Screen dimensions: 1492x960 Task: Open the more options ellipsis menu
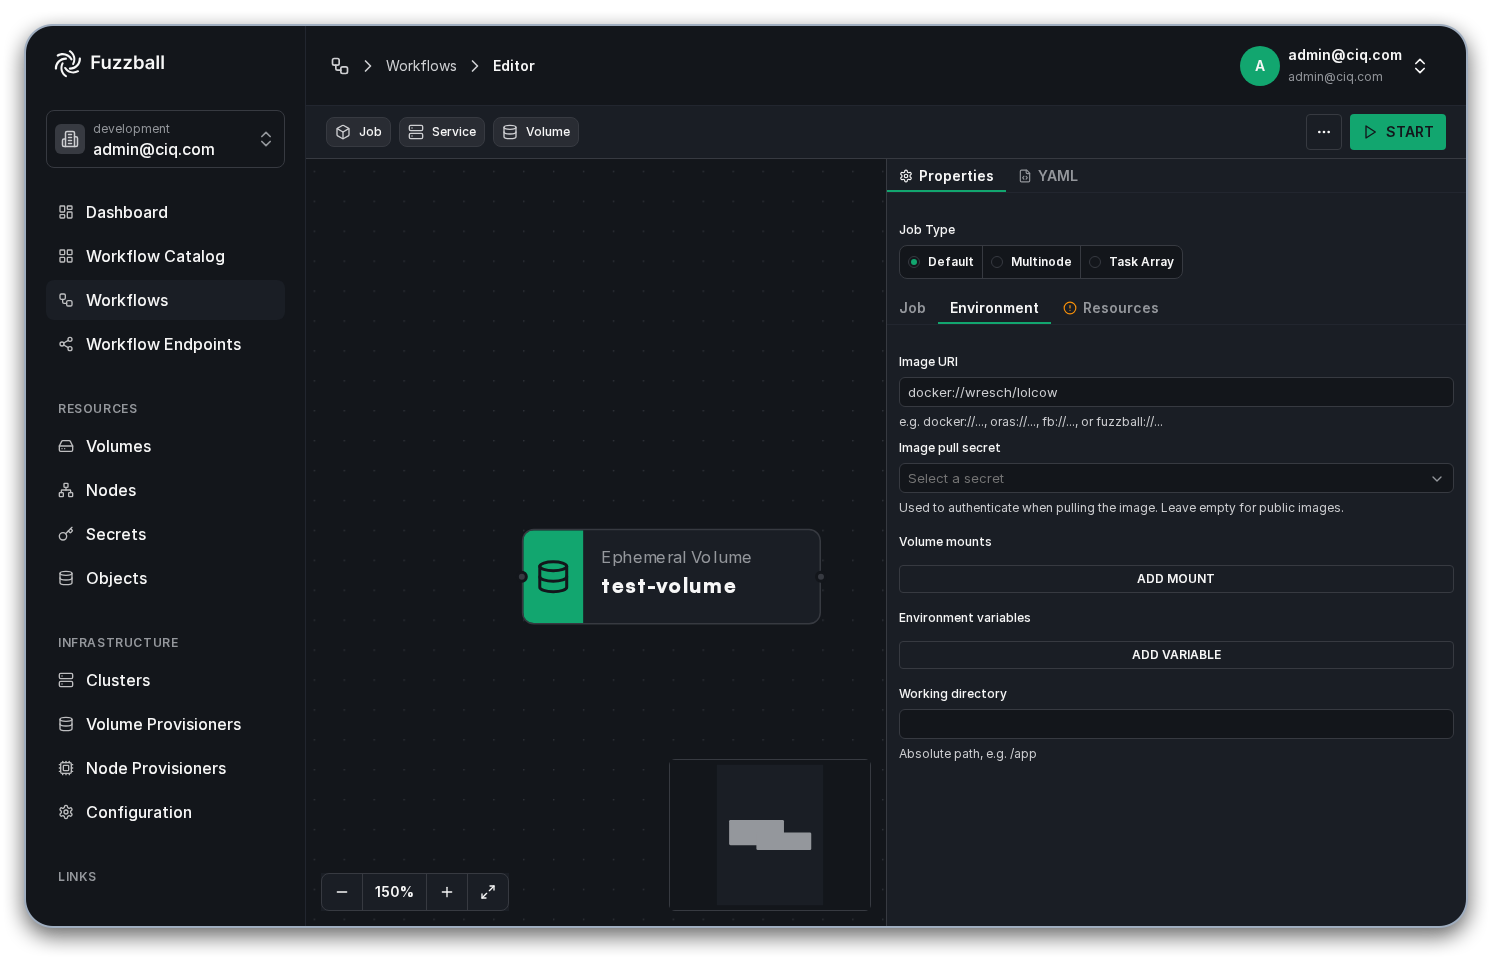1324,132
